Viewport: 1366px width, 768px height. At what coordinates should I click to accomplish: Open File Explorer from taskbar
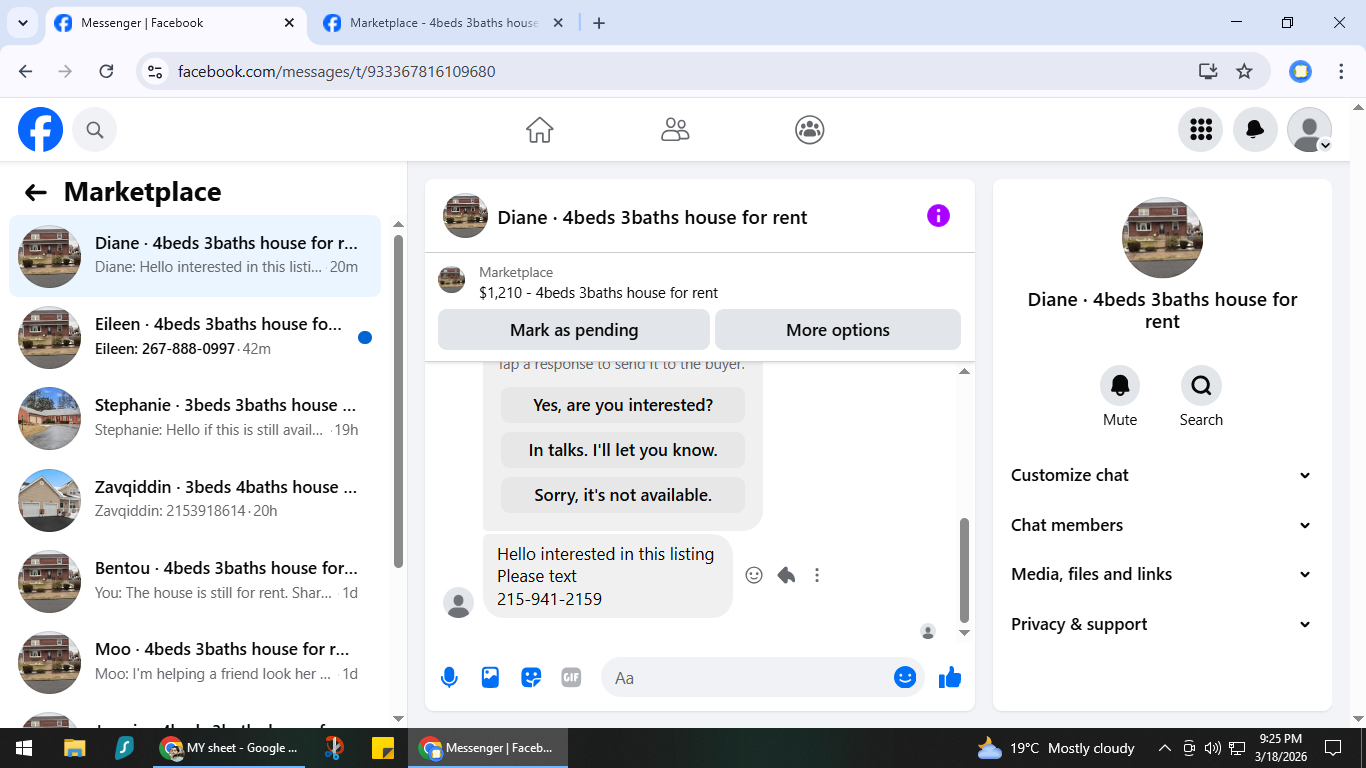pos(74,748)
